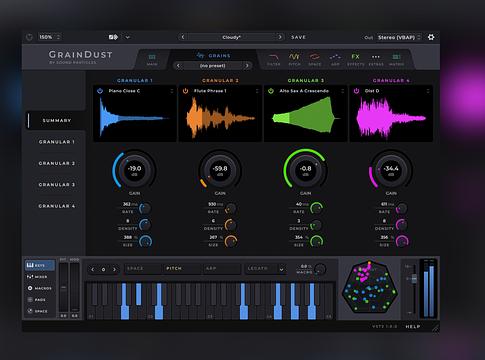Open the Stereo (VBAP) output dropdown

click(x=399, y=37)
